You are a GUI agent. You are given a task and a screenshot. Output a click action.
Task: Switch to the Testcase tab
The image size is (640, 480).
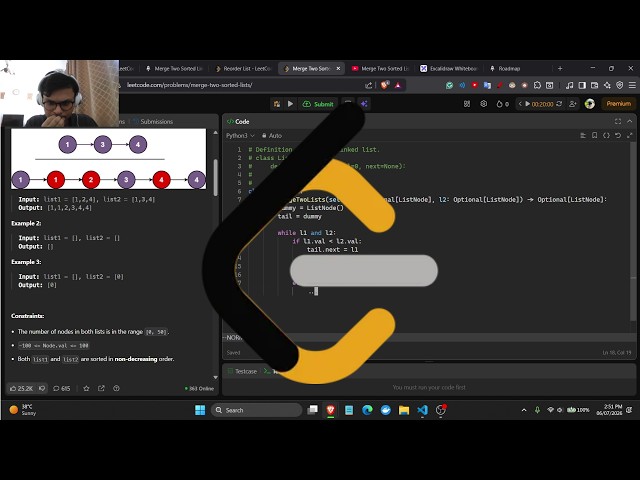coord(242,371)
